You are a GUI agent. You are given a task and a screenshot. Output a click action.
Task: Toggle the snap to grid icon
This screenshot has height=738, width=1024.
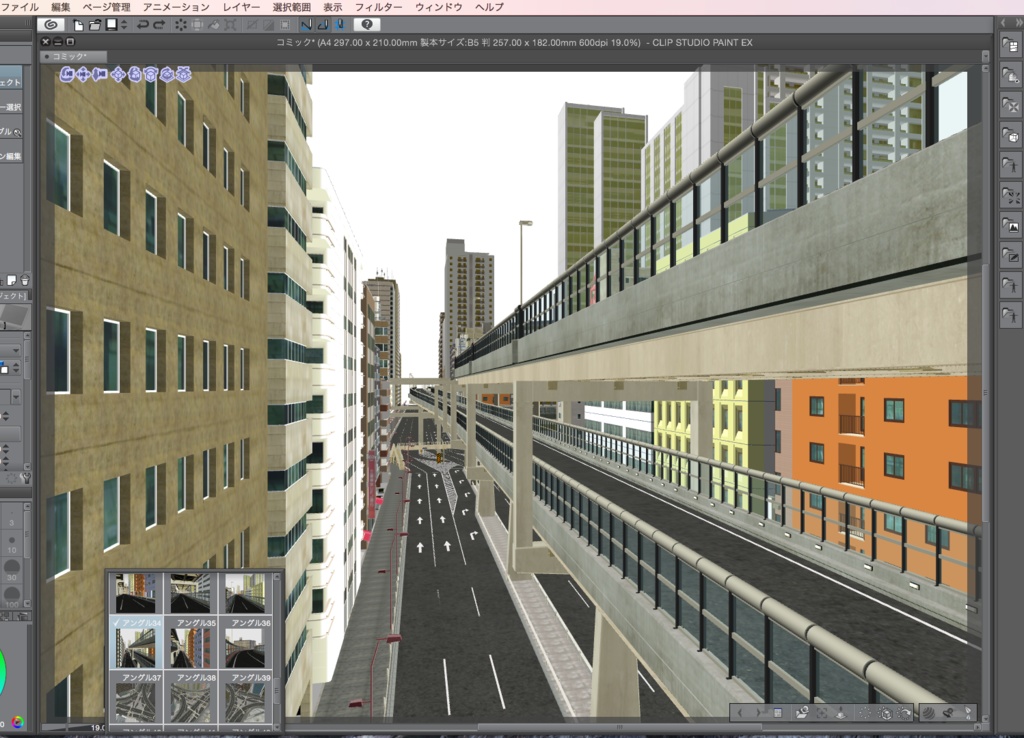[338, 25]
